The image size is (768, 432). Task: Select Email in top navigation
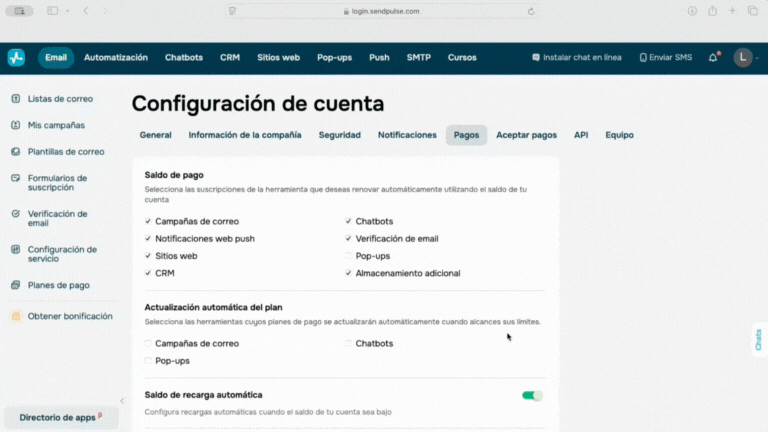point(56,58)
